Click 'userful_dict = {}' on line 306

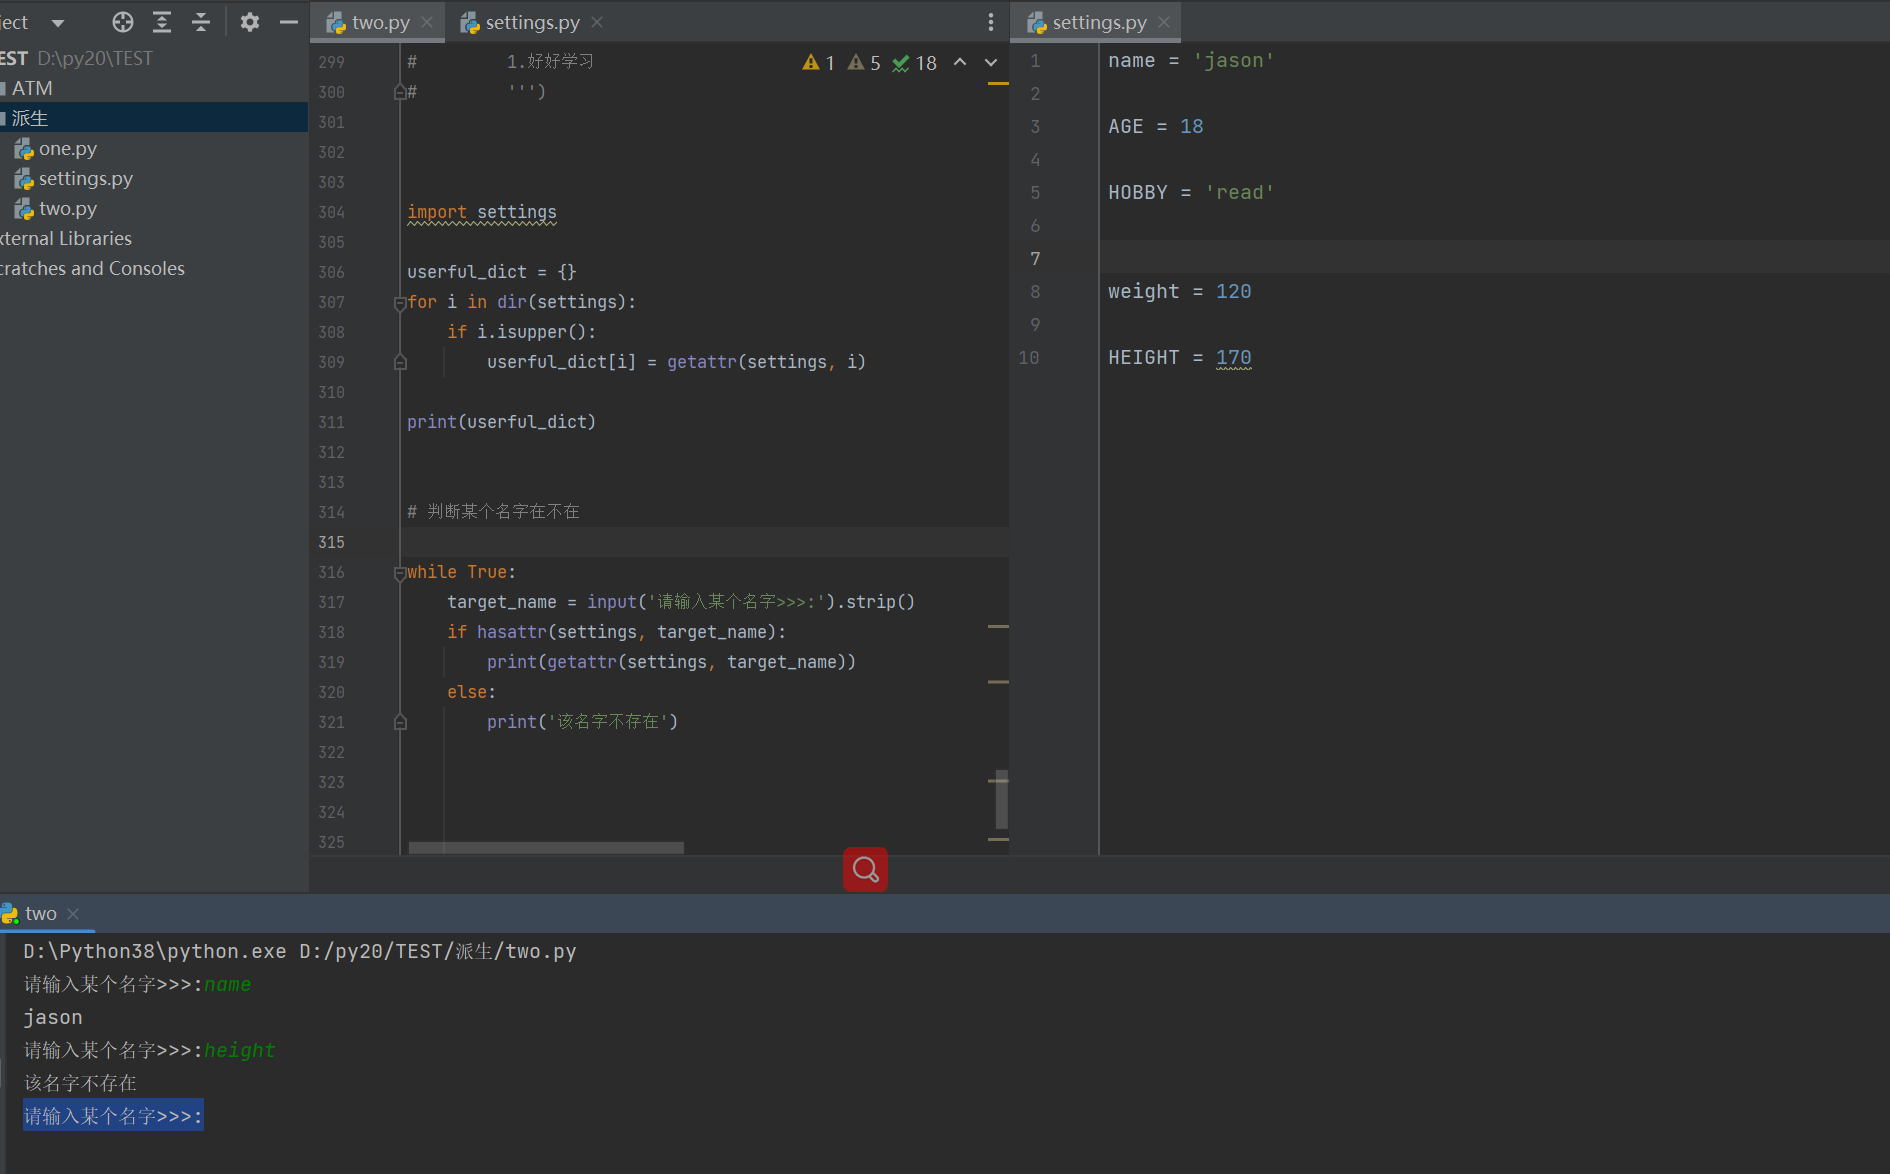click(x=492, y=272)
